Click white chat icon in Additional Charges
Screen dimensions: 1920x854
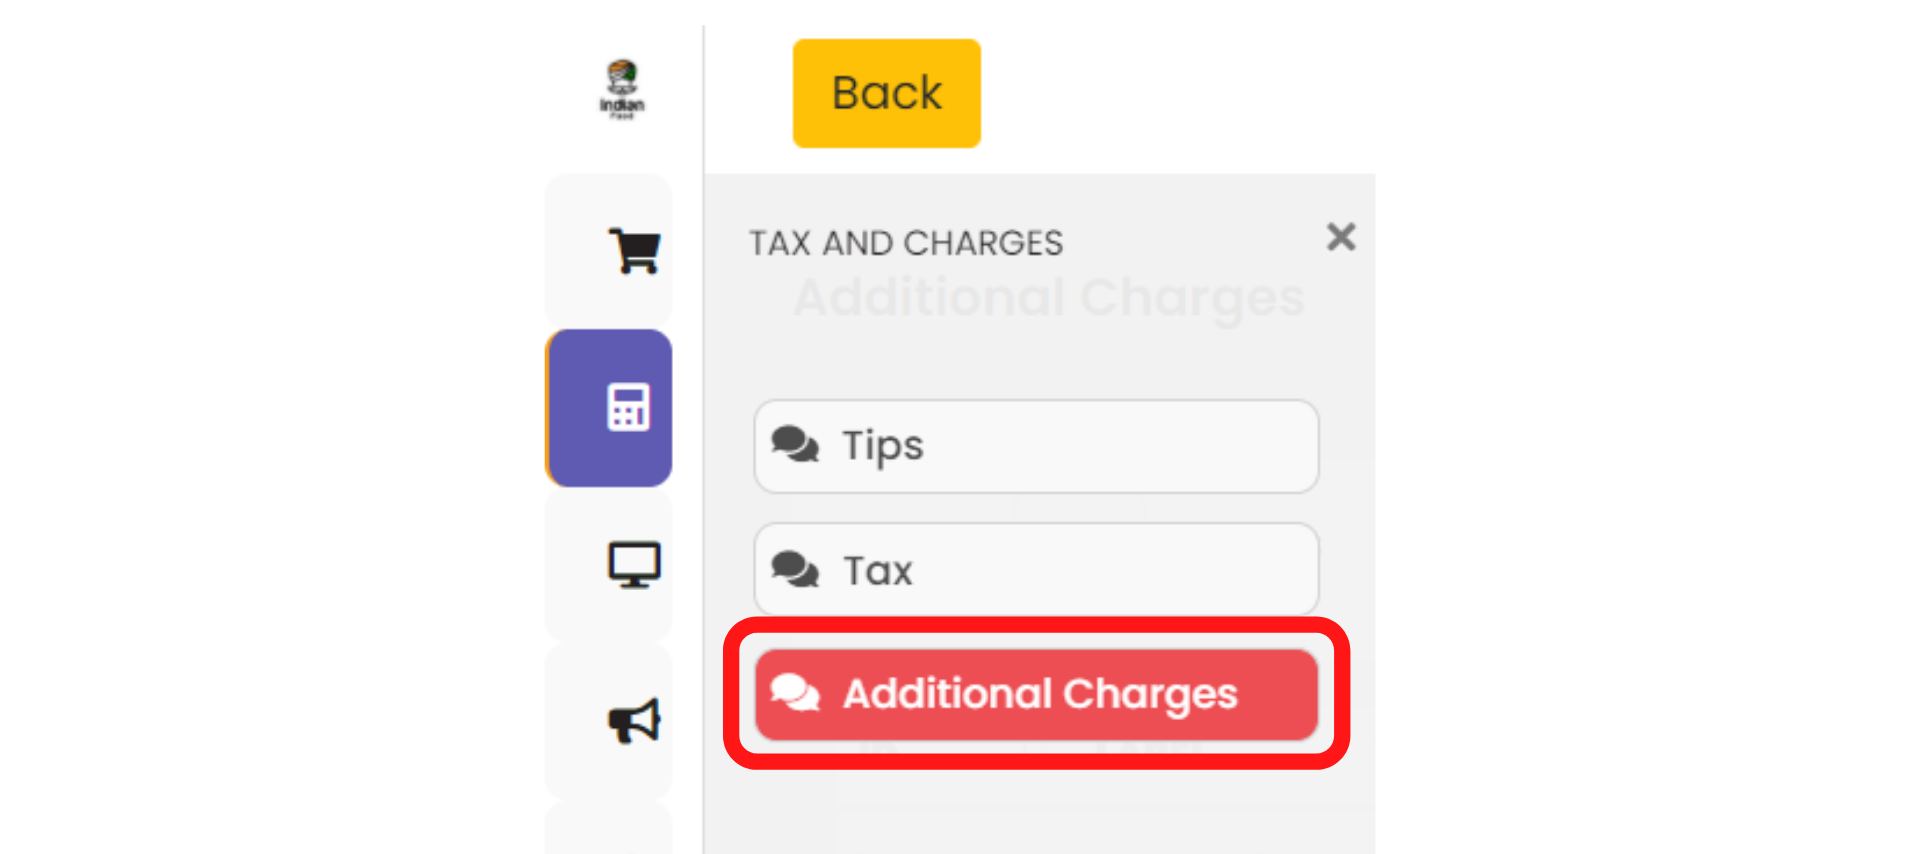pyautogui.click(x=795, y=693)
